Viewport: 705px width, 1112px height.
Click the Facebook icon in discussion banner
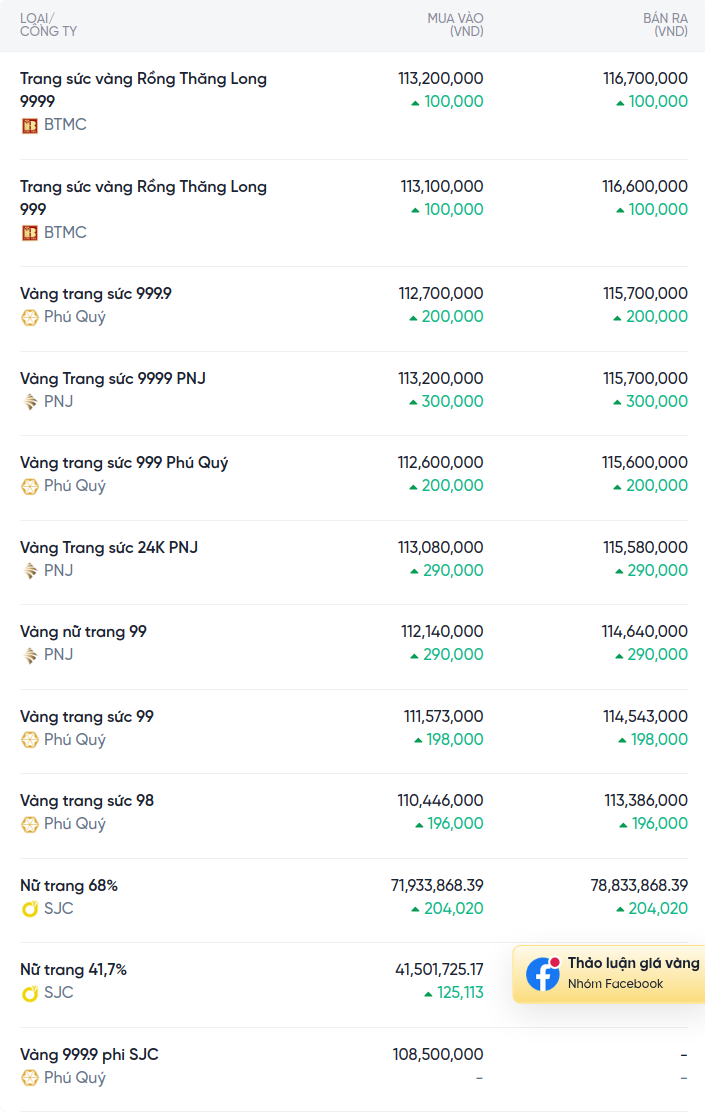(x=543, y=974)
